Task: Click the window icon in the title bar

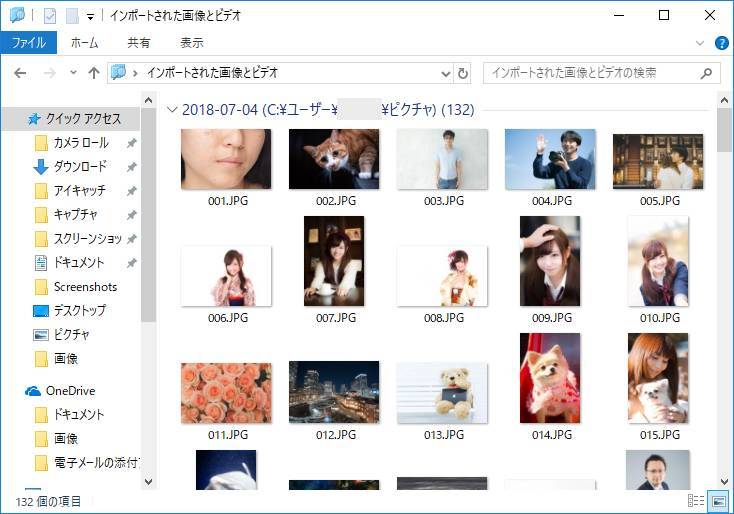Action: pos(17,15)
